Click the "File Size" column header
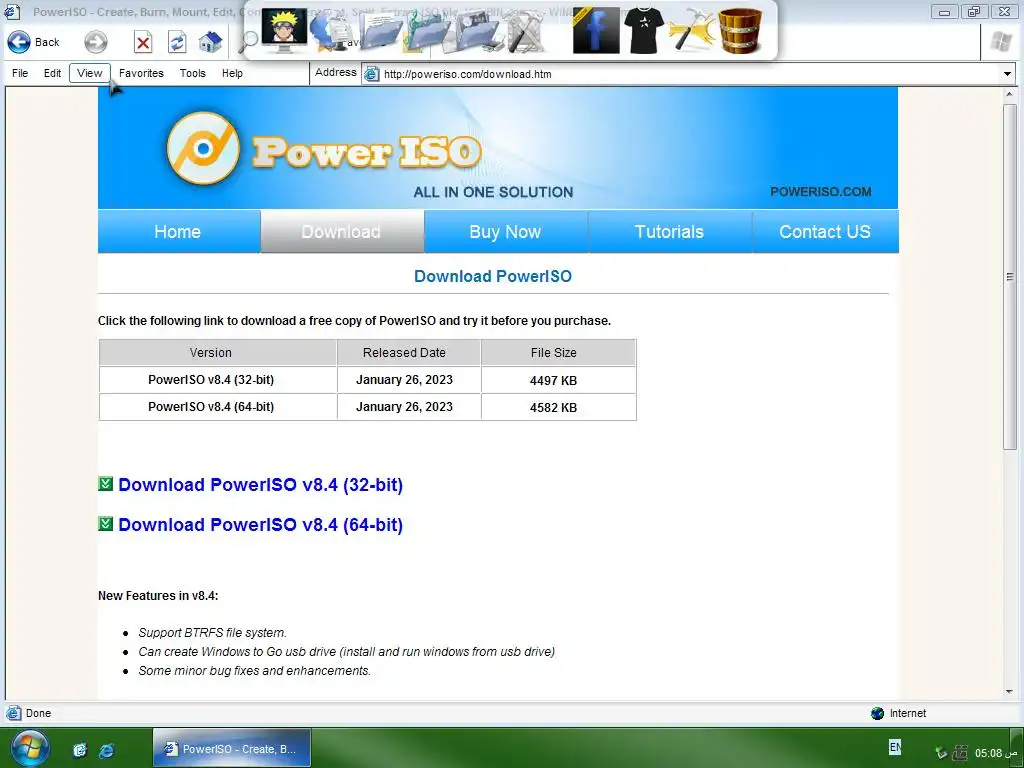The width and height of the screenshot is (1024, 768). point(558,352)
